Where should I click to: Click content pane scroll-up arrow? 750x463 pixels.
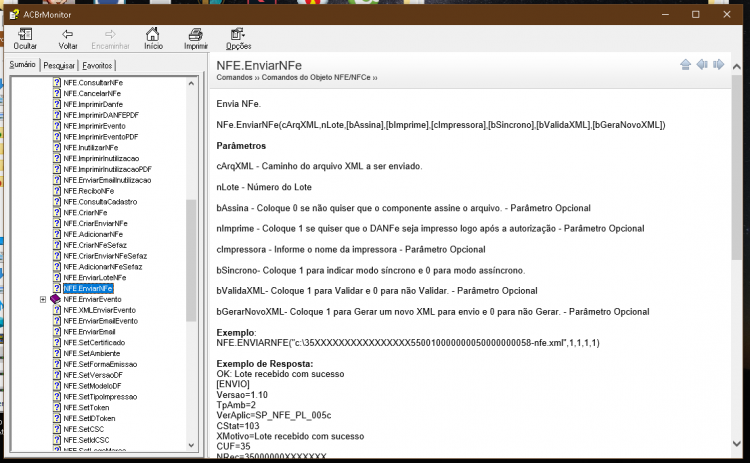(x=737, y=67)
